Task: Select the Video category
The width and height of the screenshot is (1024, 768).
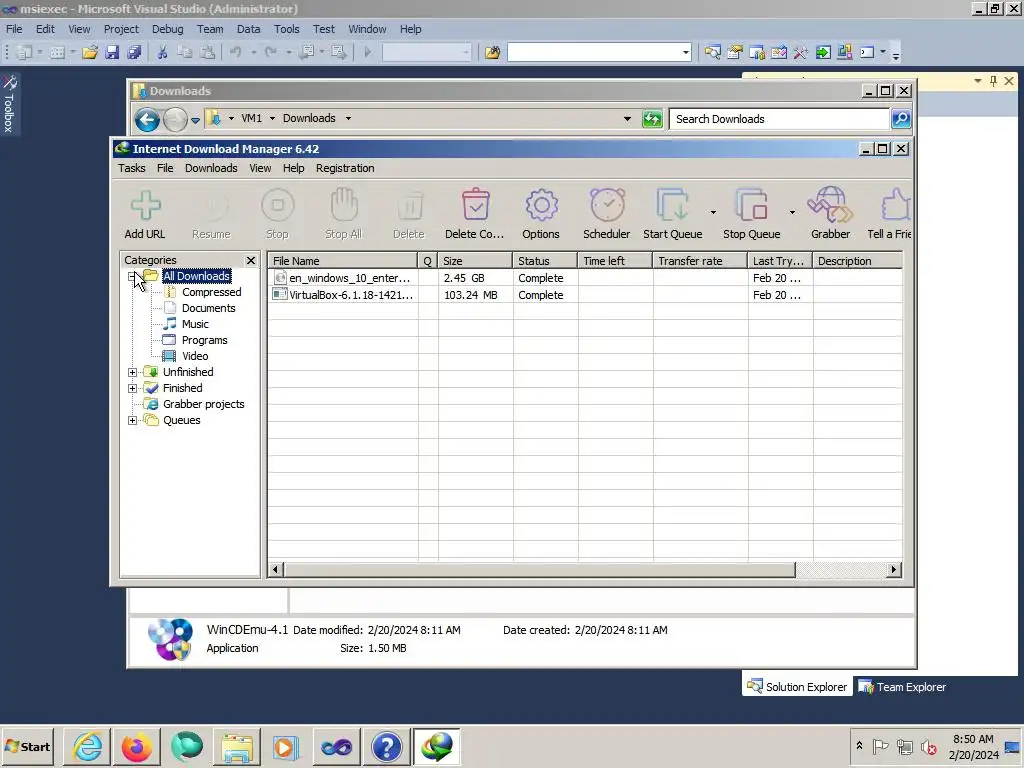Action: [x=195, y=356]
